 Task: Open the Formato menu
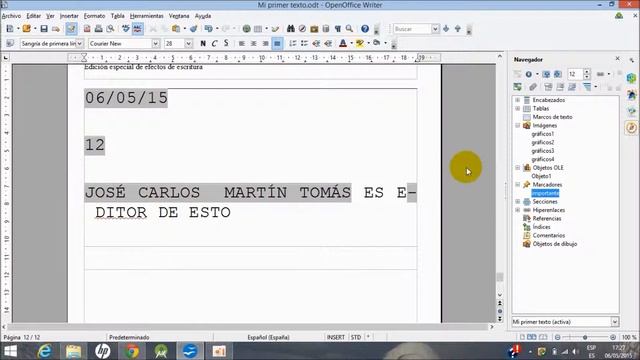click(x=94, y=16)
